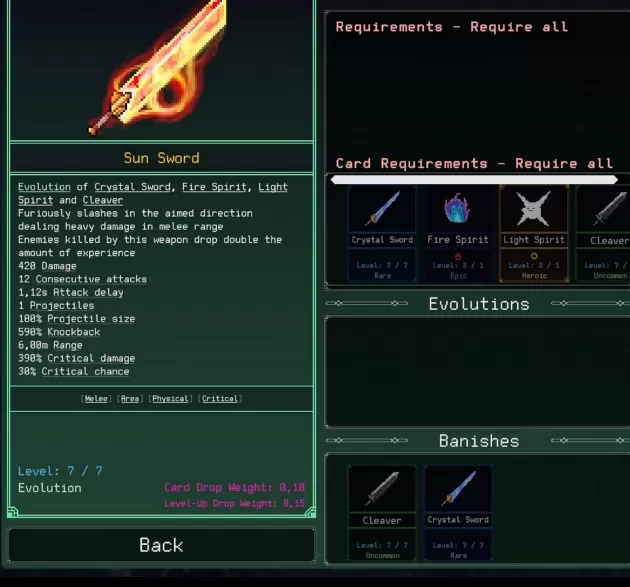This screenshot has width=630, height=587.
Task: Click the Melee tag
Action: [x=96, y=399]
